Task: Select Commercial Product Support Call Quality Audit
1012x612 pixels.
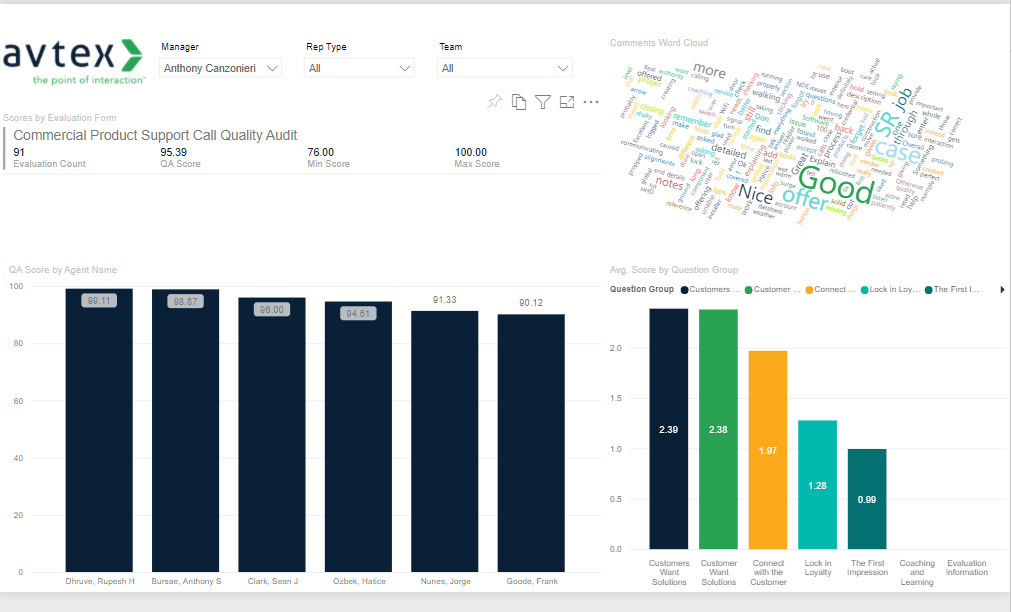Action: (155, 135)
